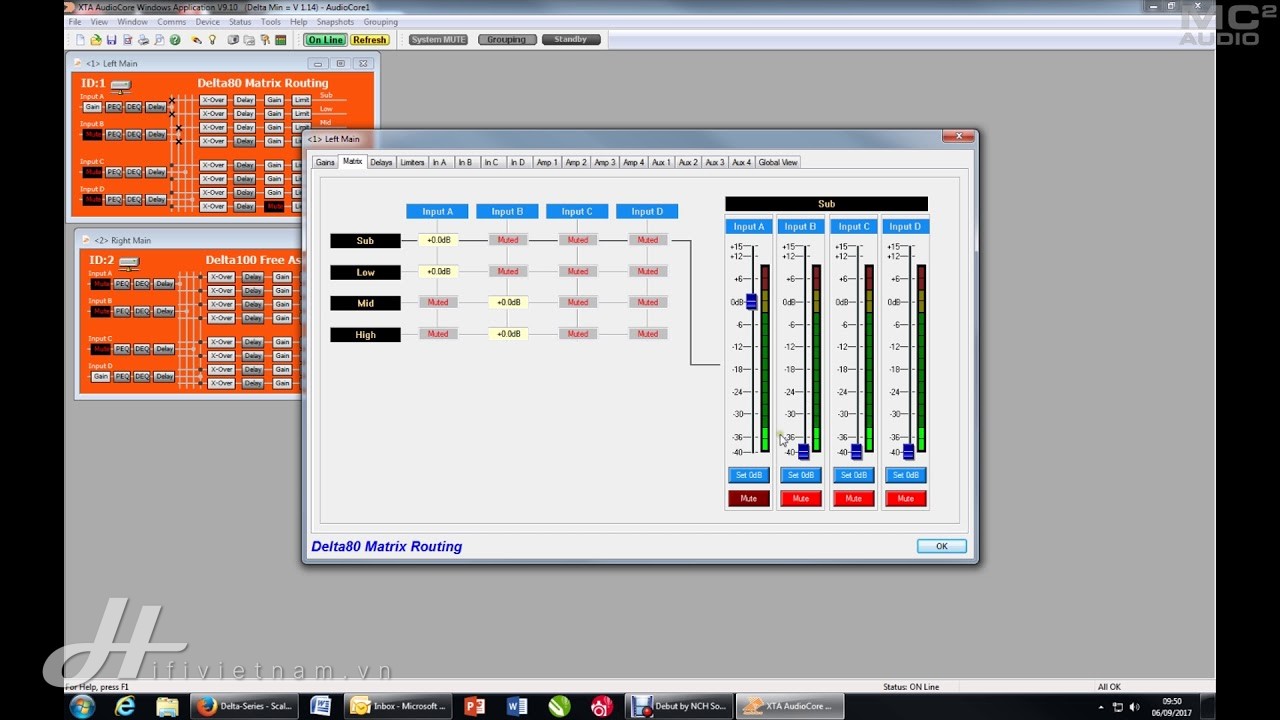The width and height of the screenshot is (1280, 720).
Task: Click the Sub row label in matrix
Action: click(x=365, y=241)
